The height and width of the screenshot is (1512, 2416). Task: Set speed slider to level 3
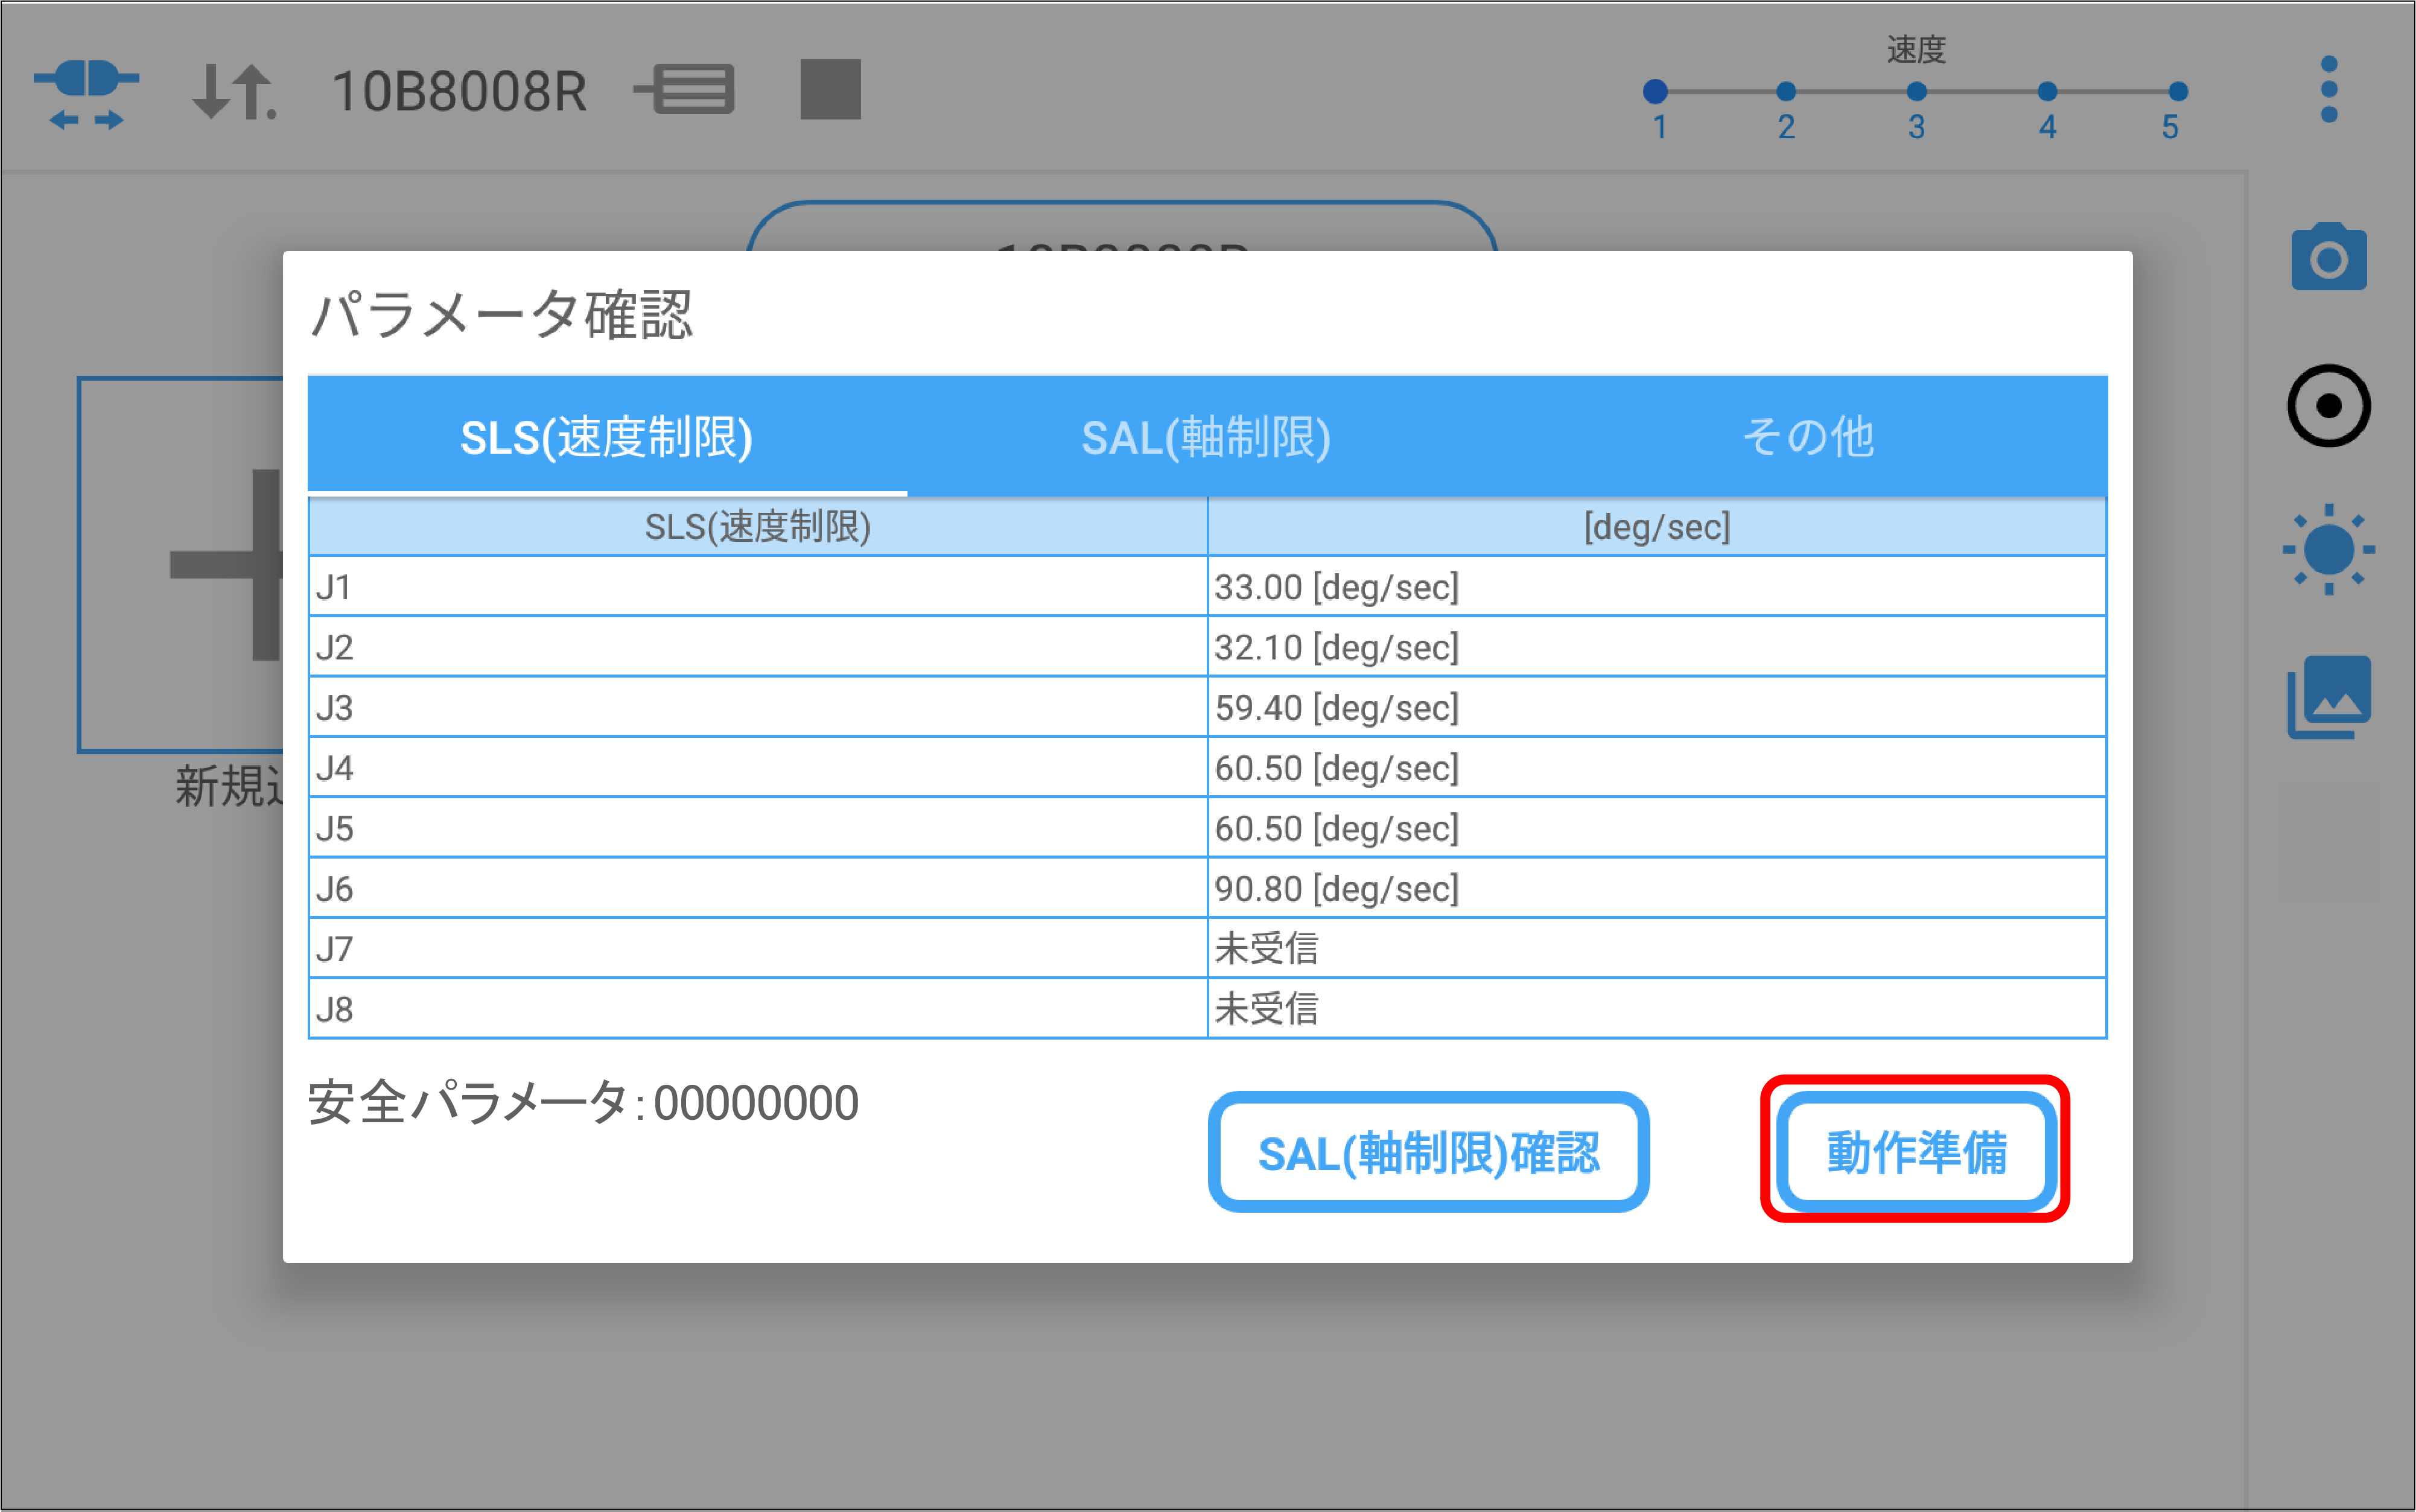(1916, 92)
